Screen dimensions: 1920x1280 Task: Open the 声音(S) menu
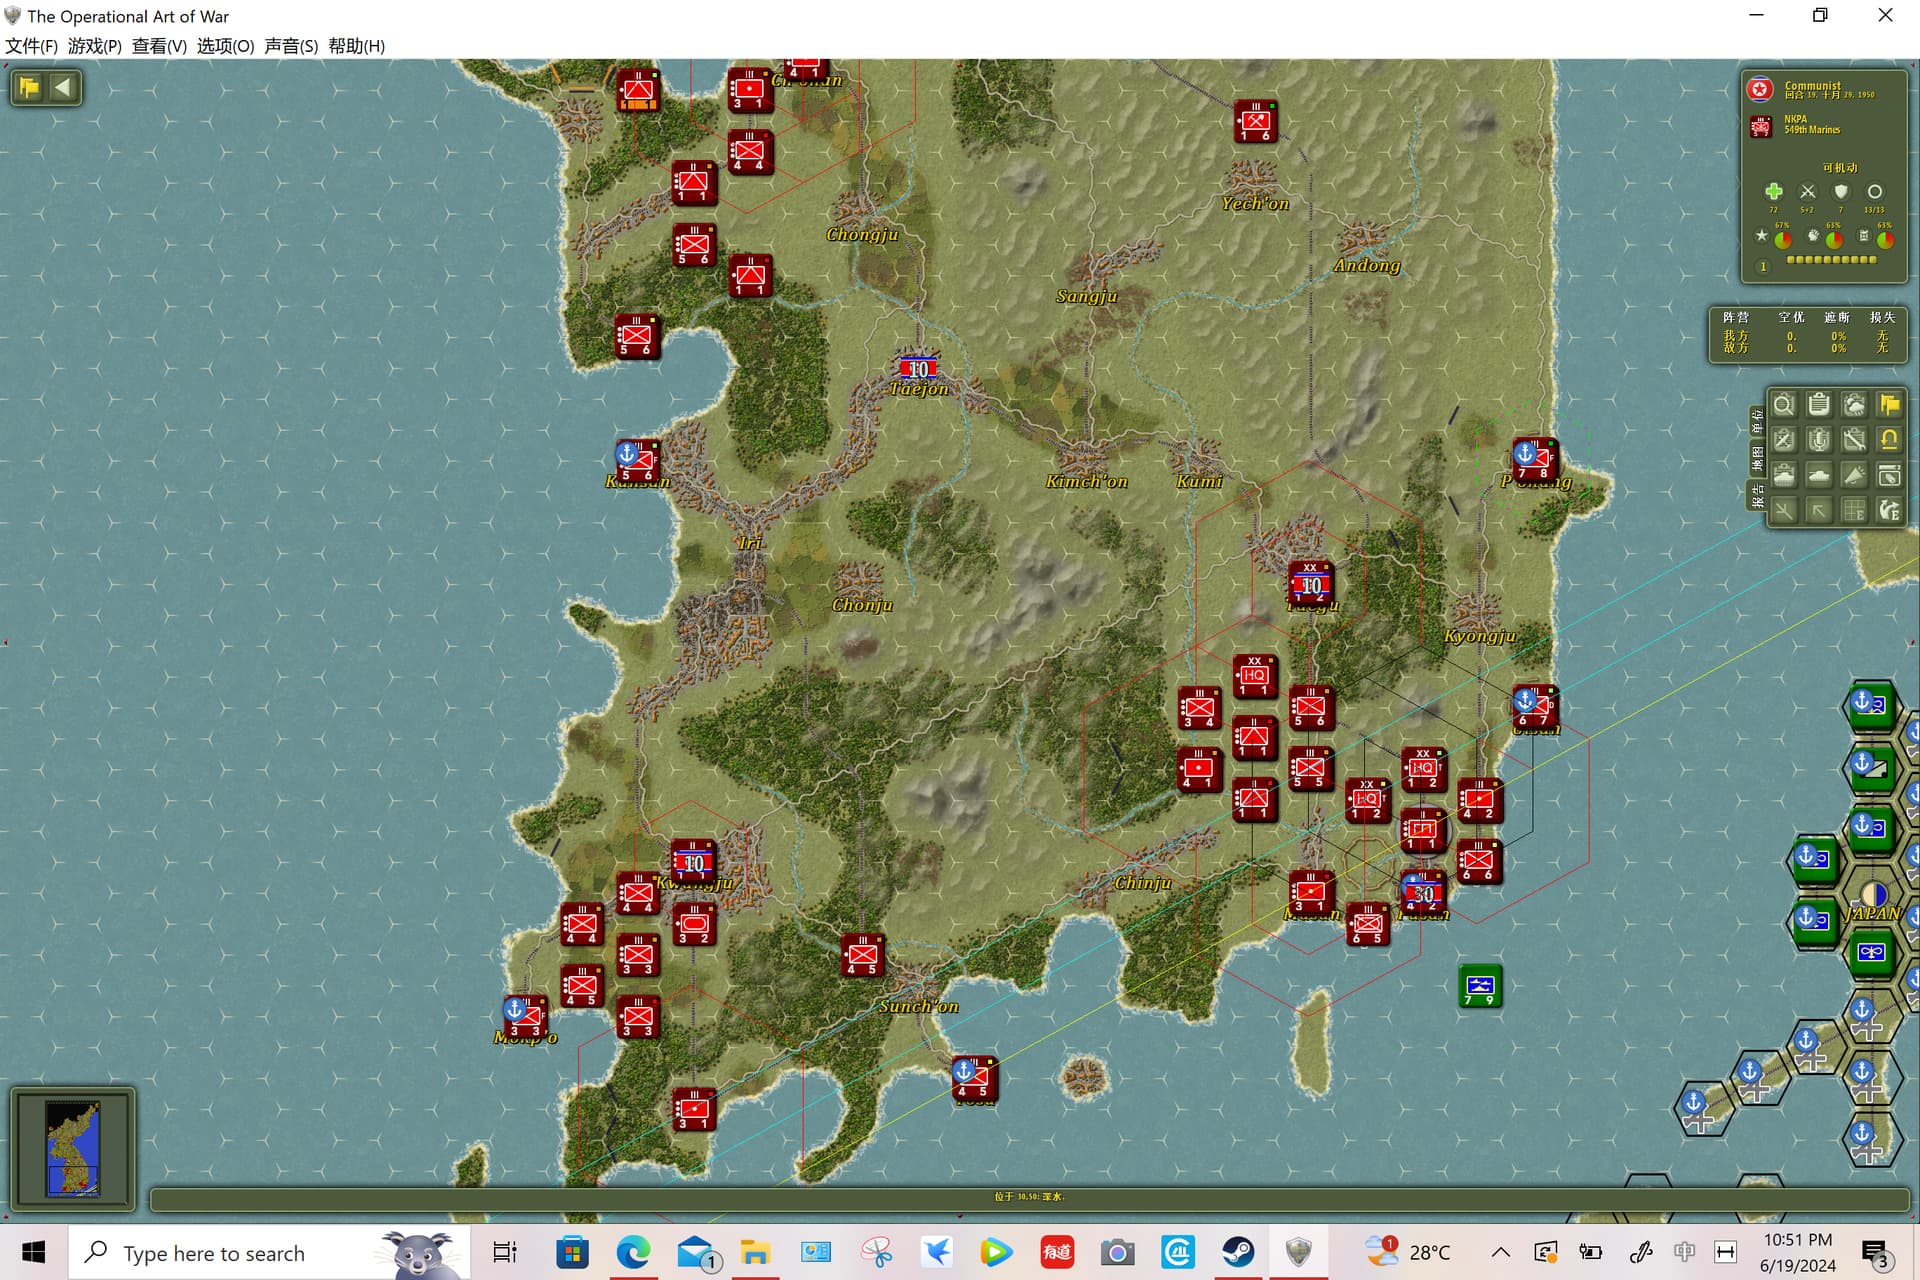click(291, 46)
